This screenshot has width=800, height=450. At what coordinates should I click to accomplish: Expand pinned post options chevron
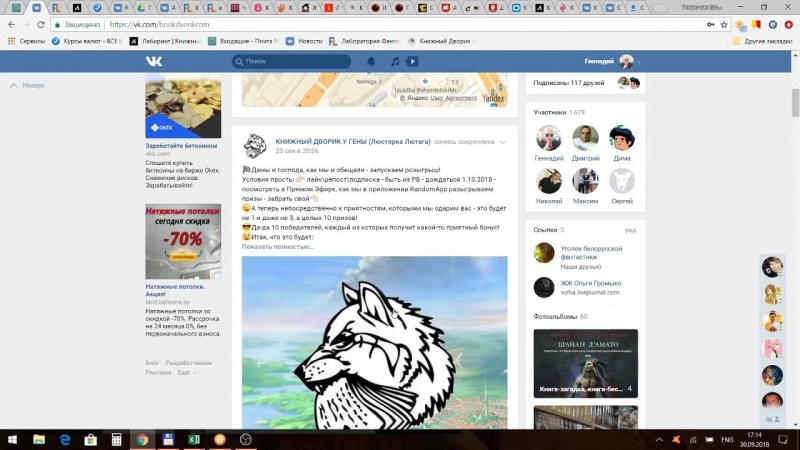(503, 142)
